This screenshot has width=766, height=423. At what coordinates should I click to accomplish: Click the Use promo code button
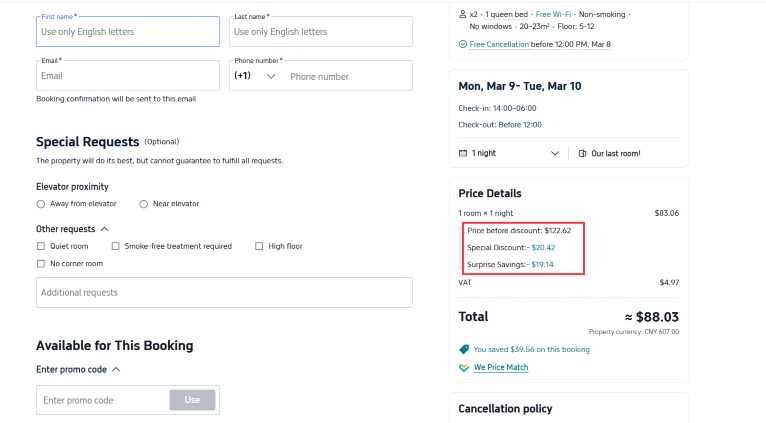pyautogui.click(x=192, y=400)
